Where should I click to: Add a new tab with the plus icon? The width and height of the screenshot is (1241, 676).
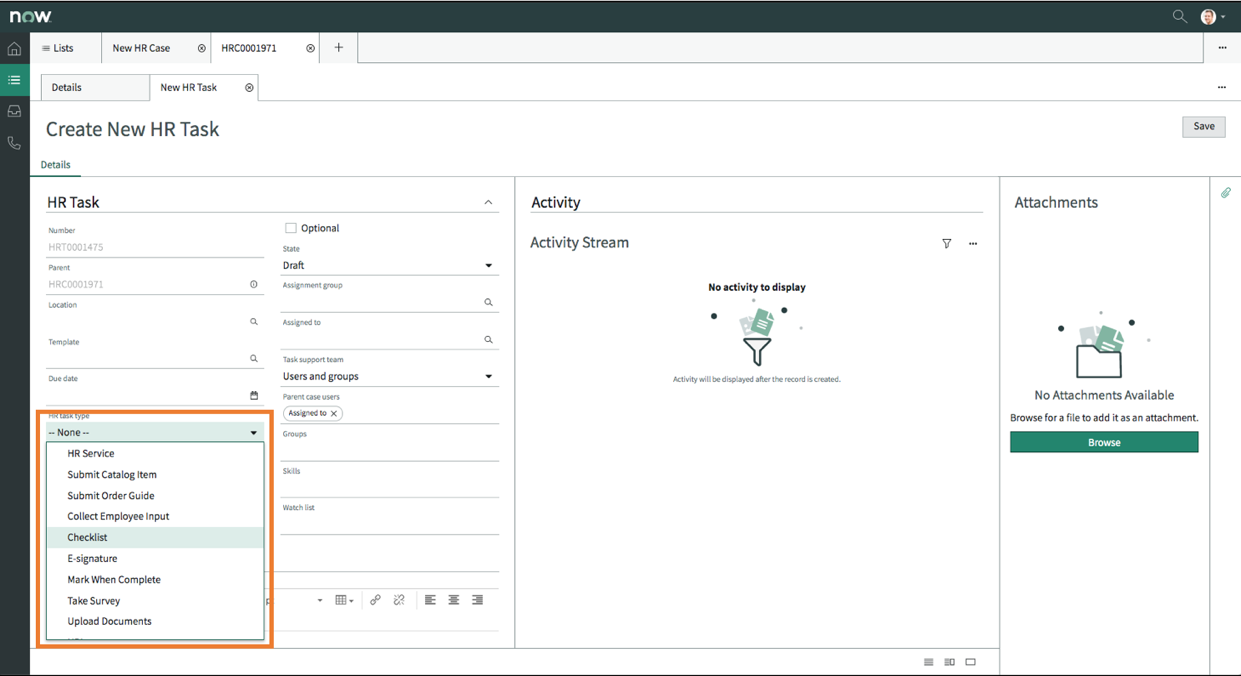pos(338,47)
